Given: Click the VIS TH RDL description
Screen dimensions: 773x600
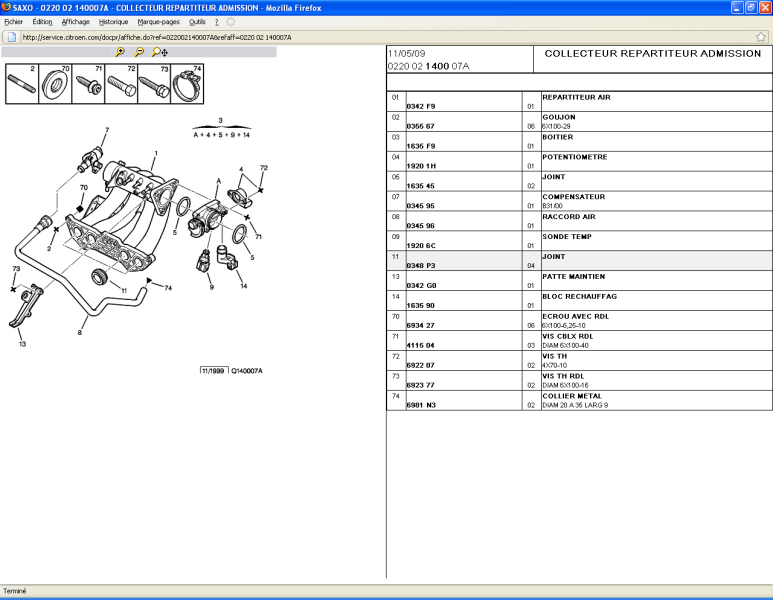Looking at the screenshot, I should pyautogui.click(x=563, y=376).
